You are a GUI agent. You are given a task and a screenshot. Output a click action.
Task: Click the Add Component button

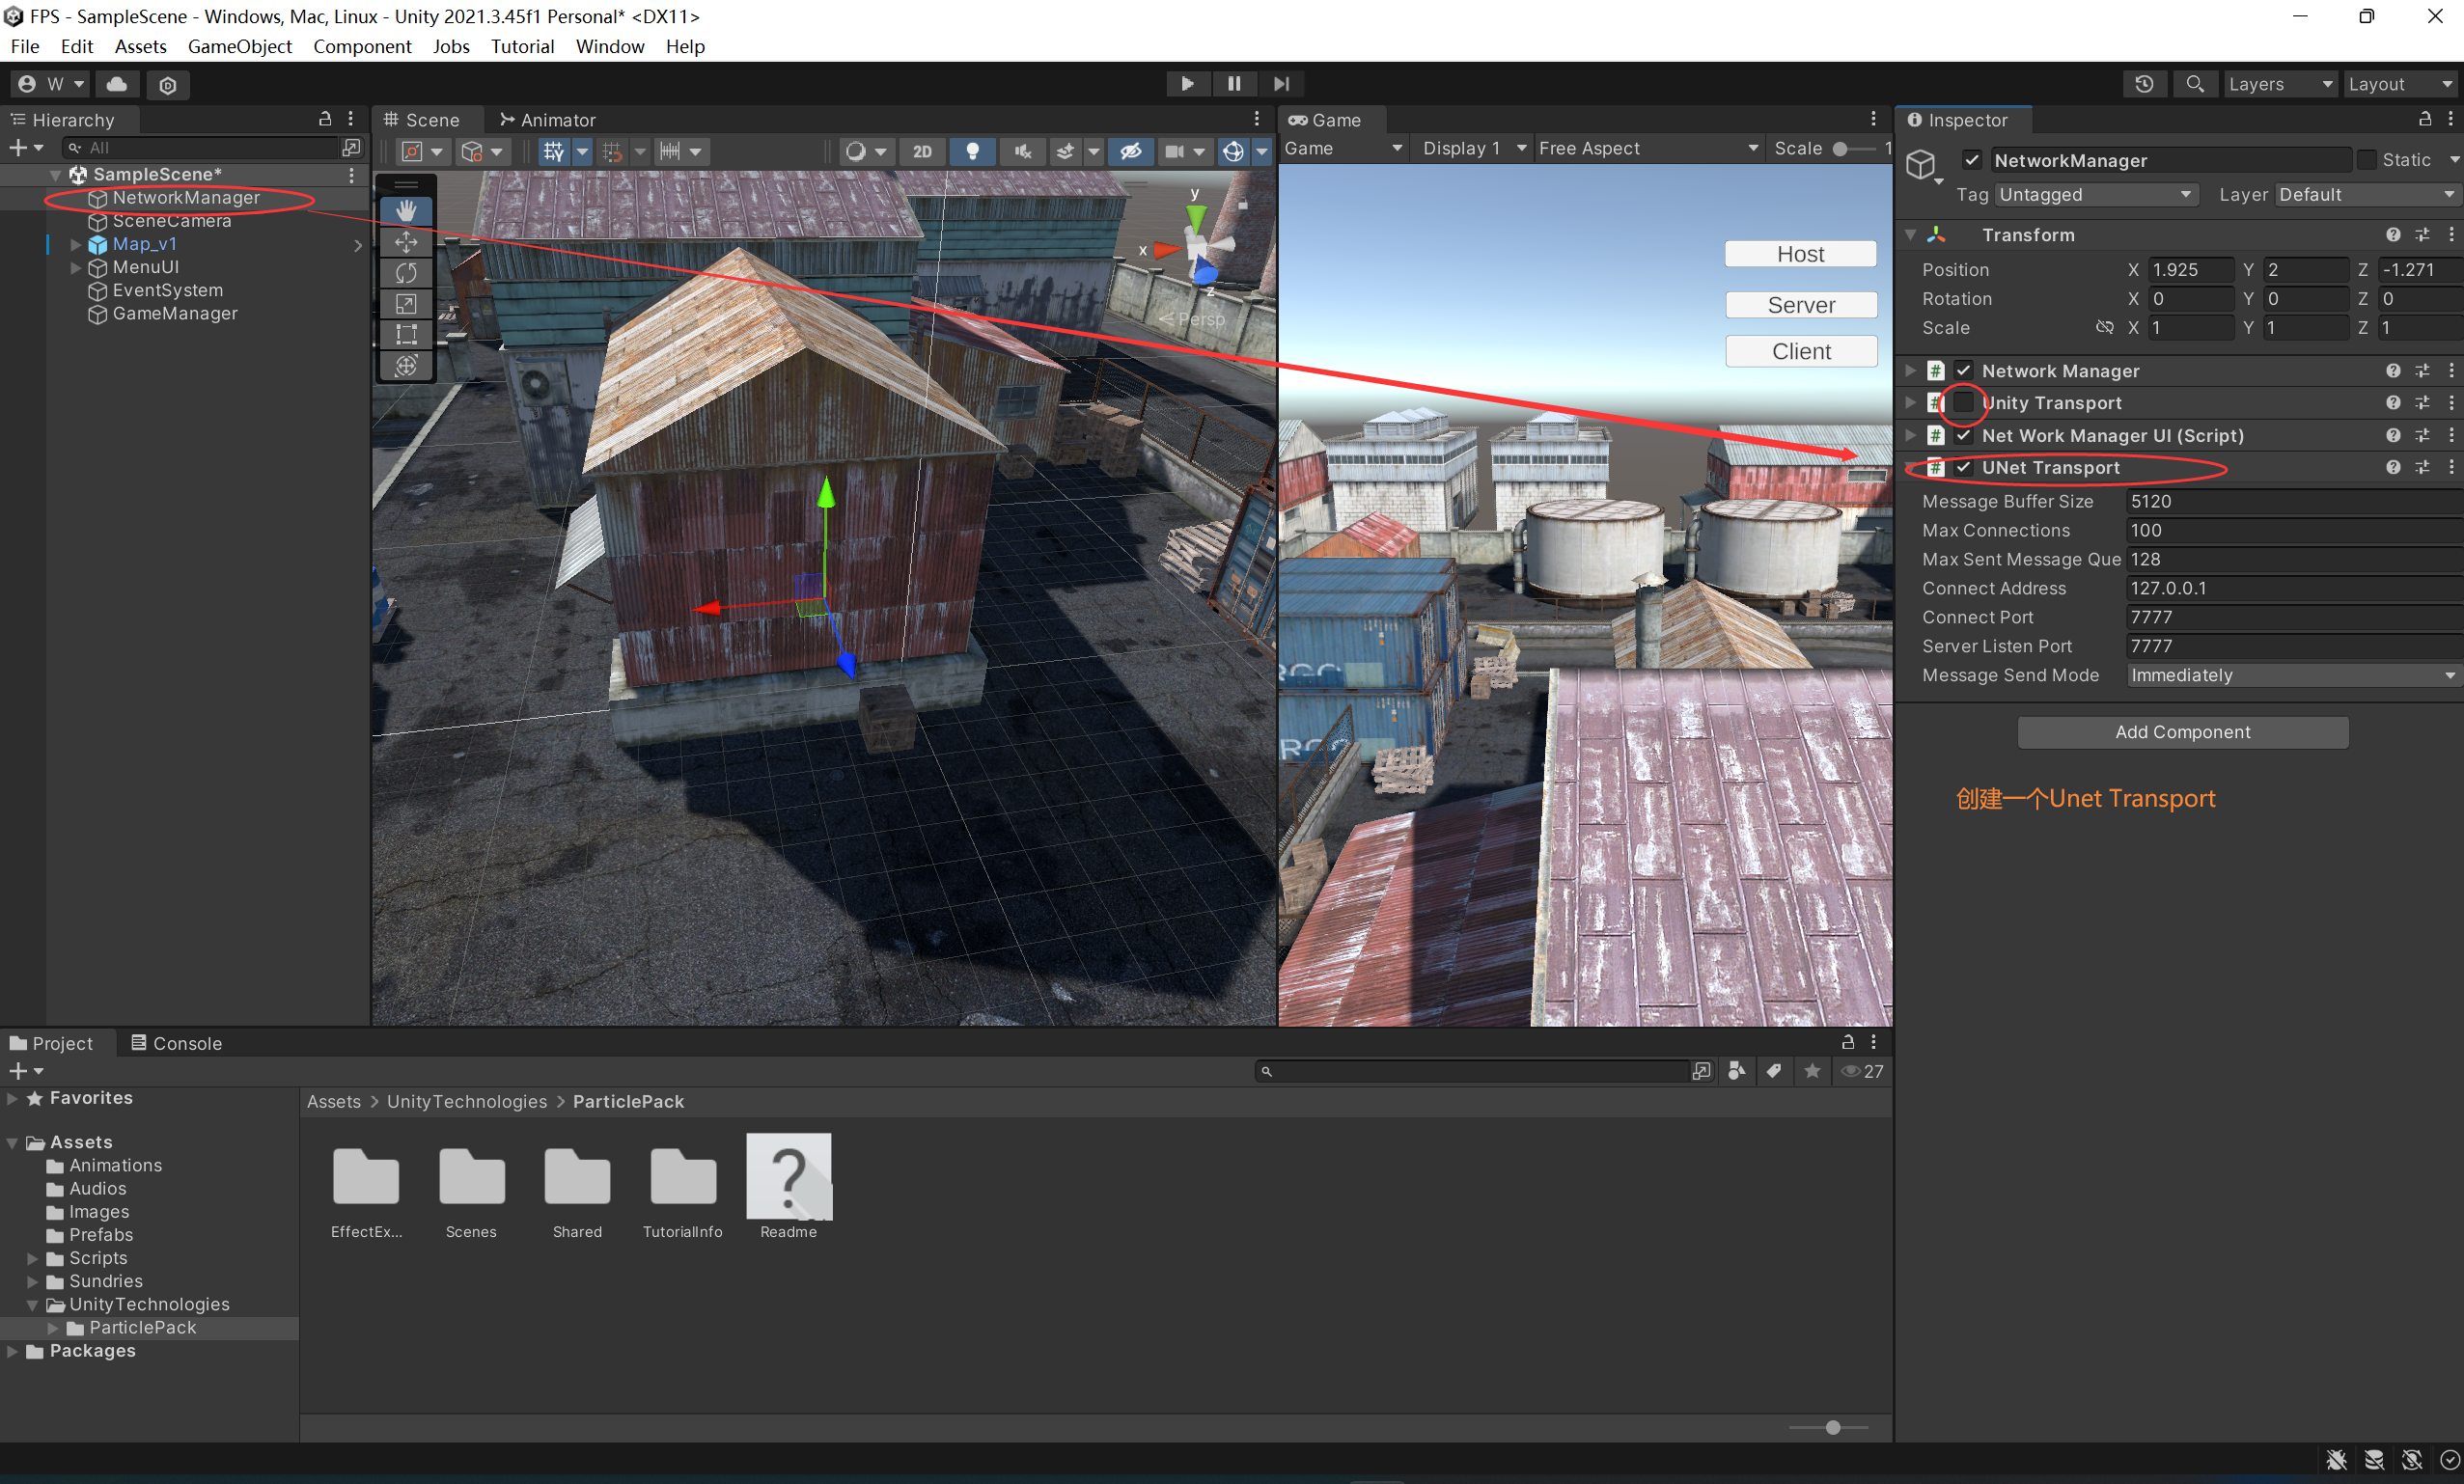point(2182,732)
